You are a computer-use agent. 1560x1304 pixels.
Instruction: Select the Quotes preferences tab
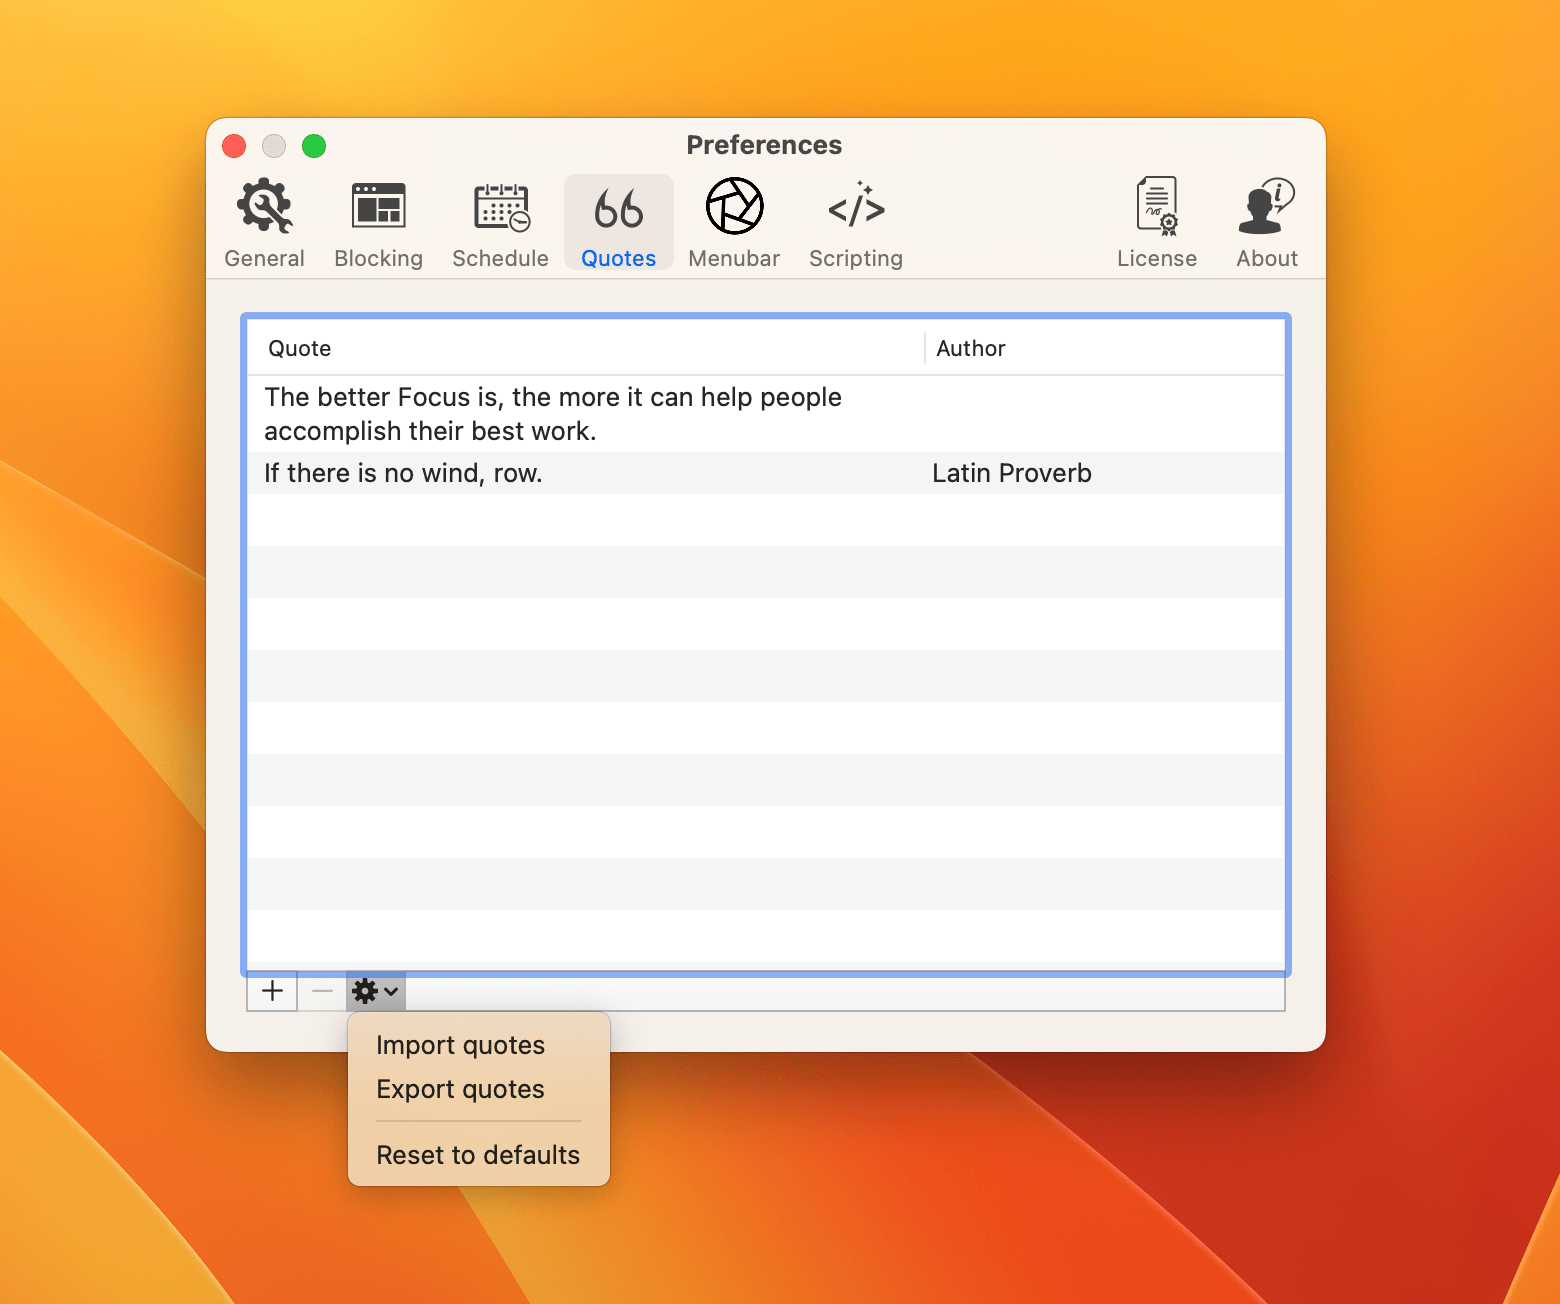[x=618, y=223]
